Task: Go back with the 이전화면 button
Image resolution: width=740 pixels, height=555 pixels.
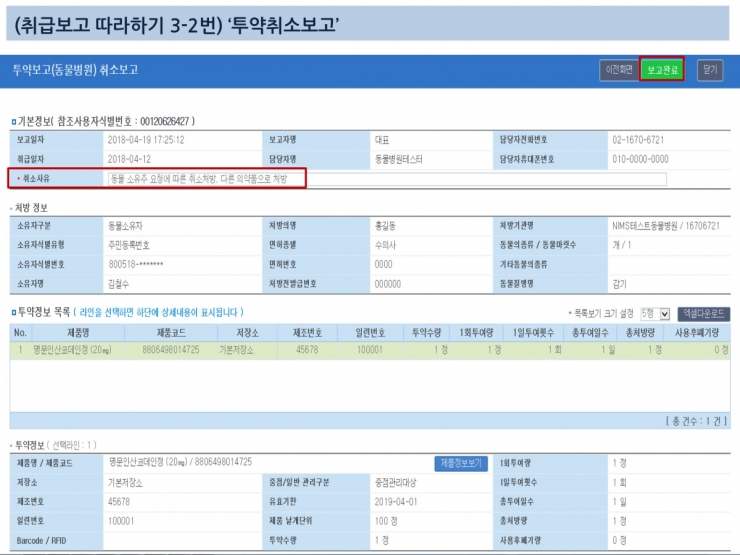Action: (617, 70)
